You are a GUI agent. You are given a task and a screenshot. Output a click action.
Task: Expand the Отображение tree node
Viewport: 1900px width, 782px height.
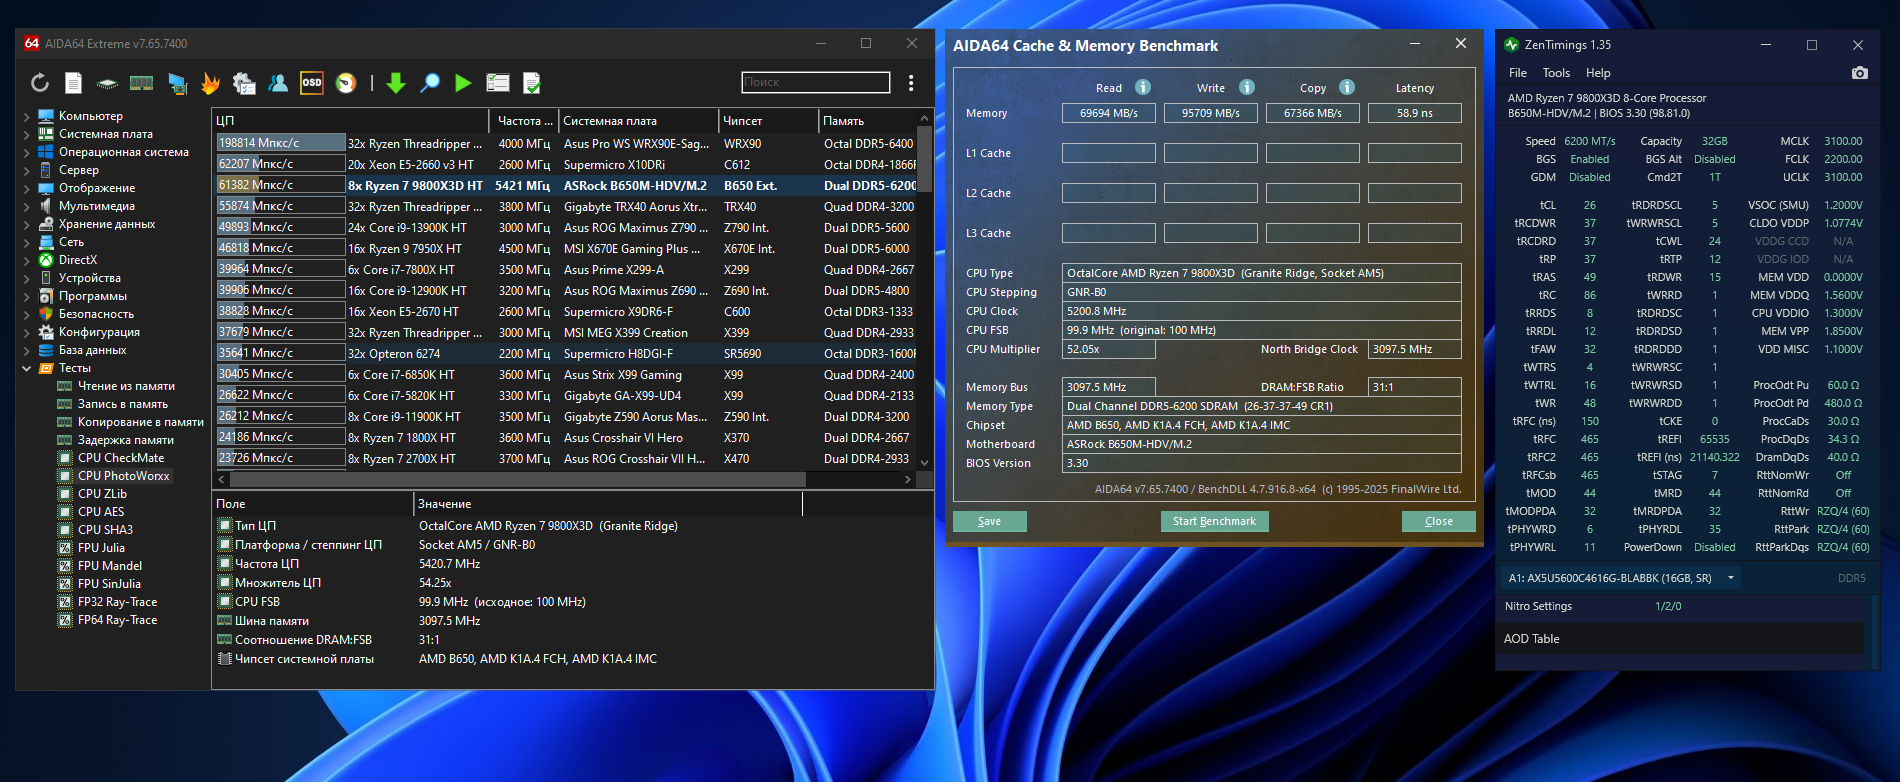point(27,188)
